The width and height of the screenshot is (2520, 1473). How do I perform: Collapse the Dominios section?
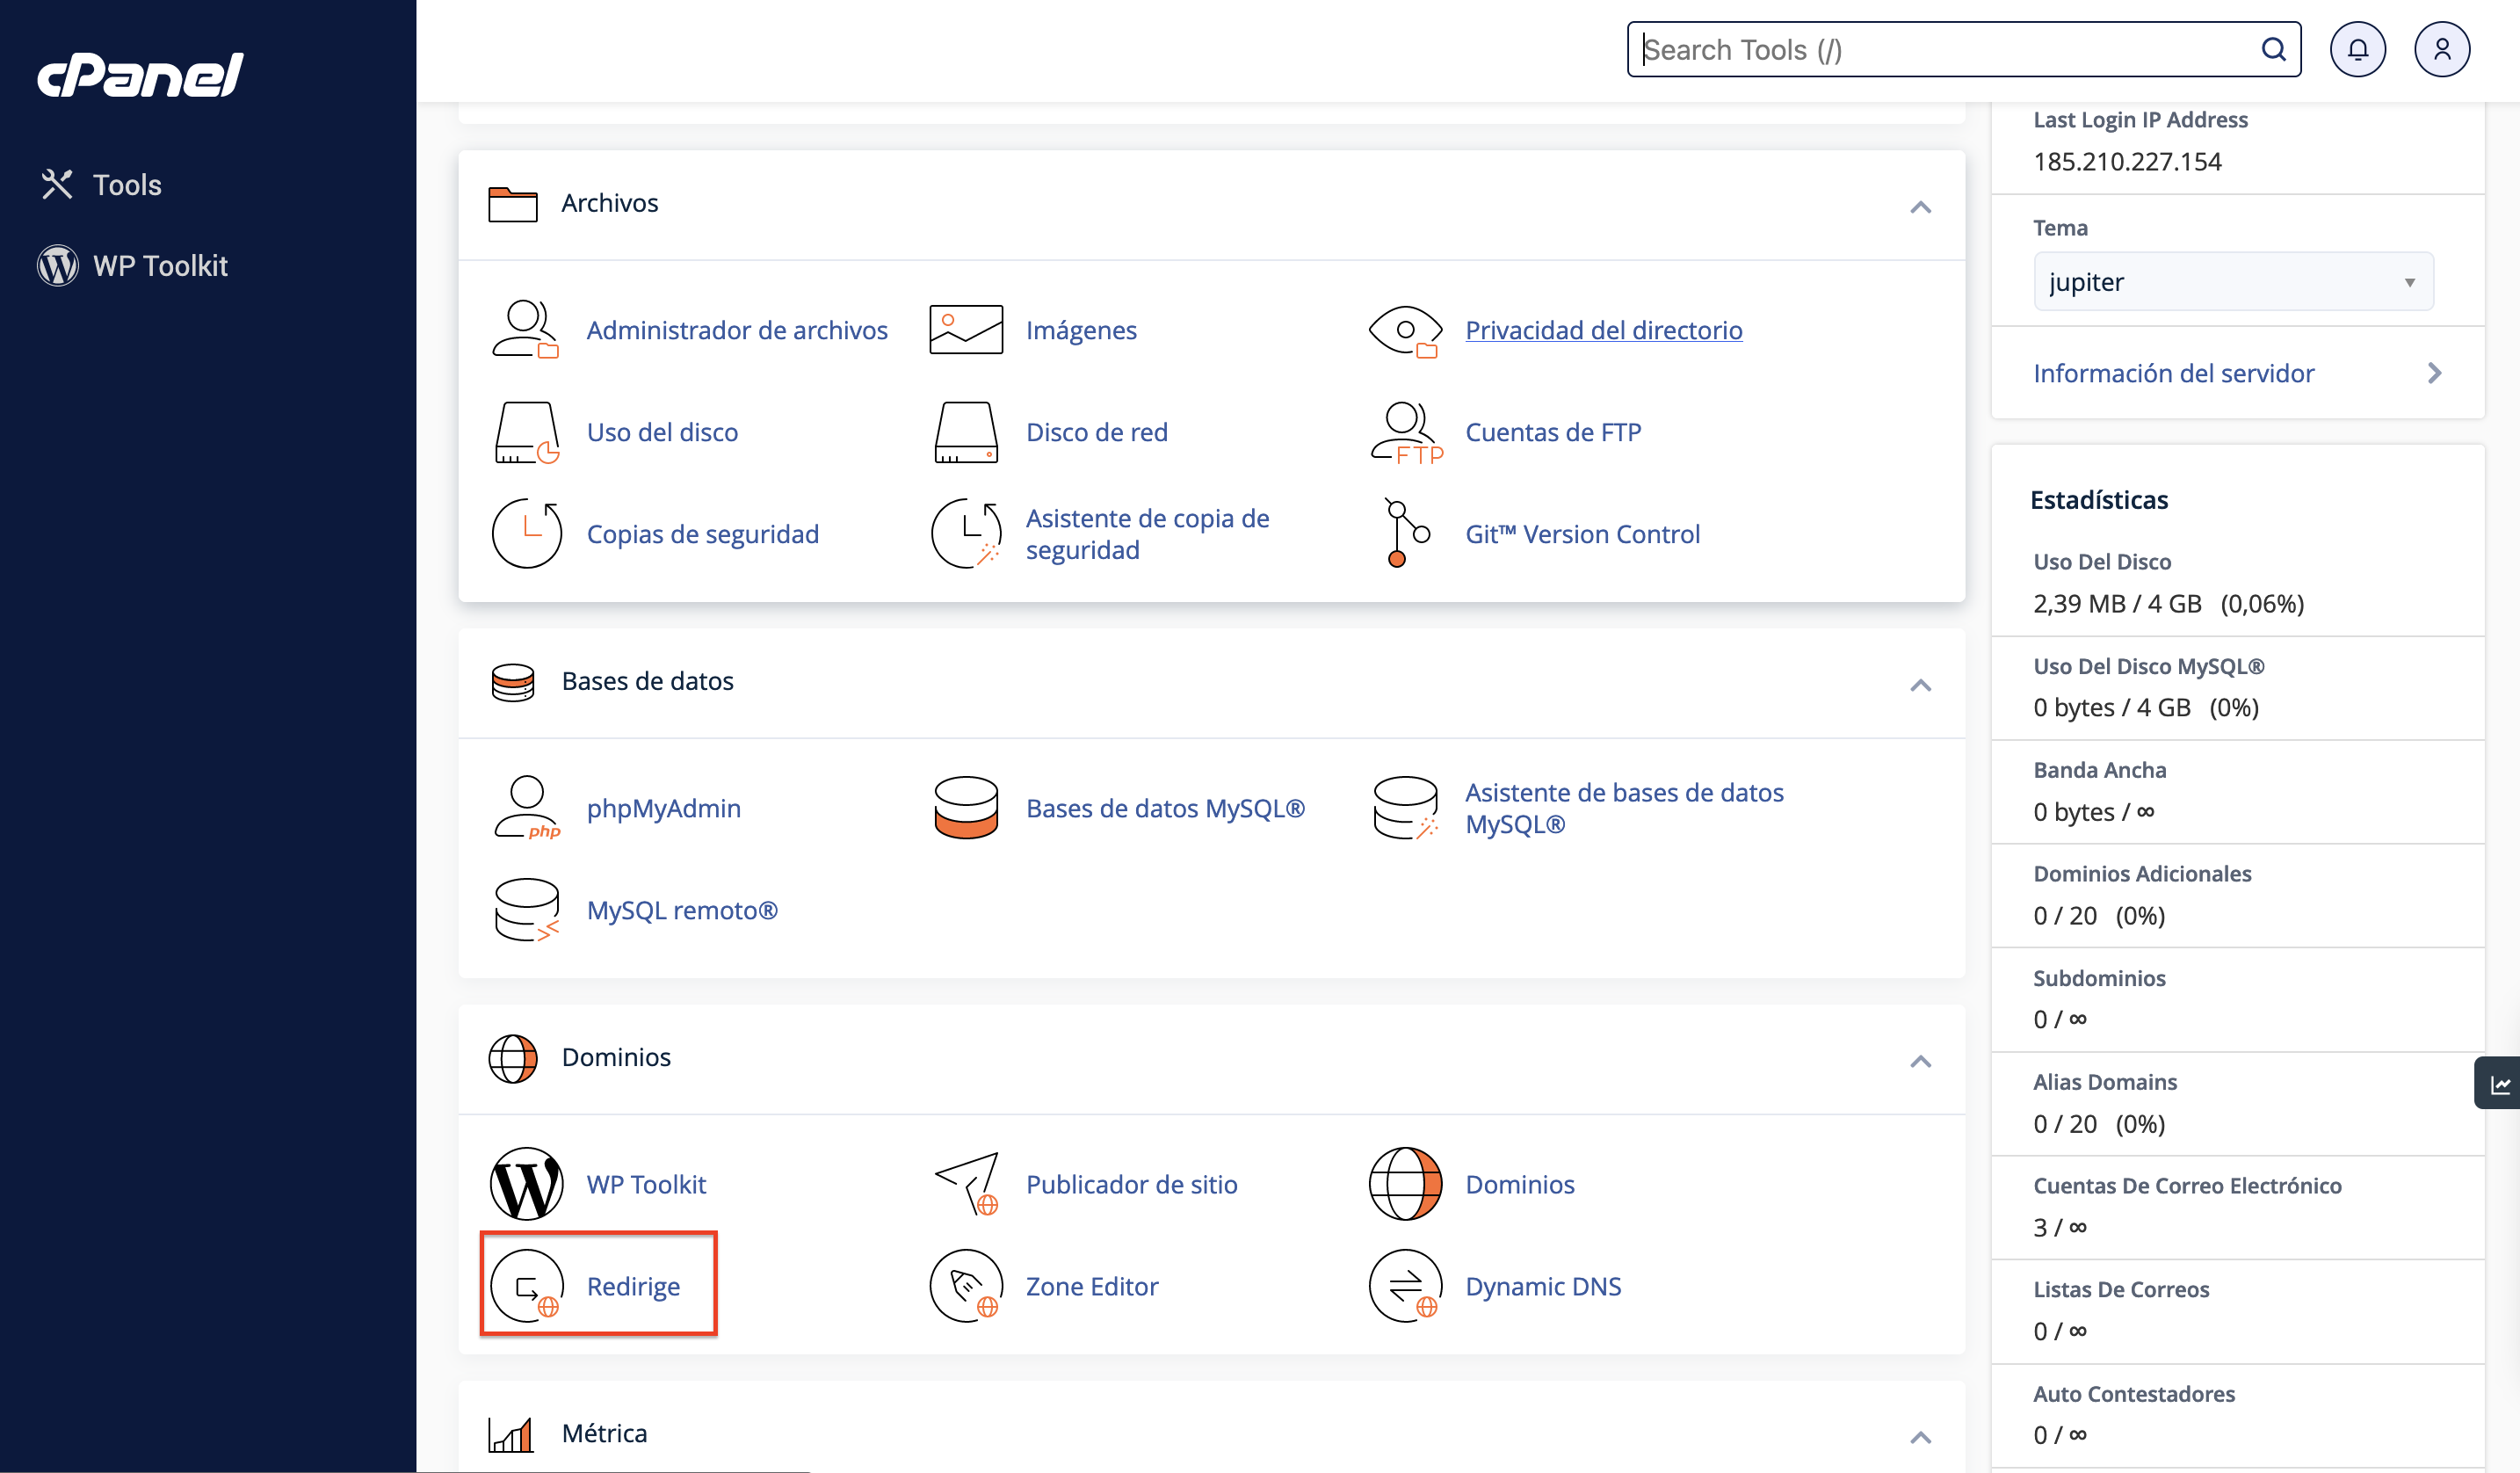pos(1920,1061)
